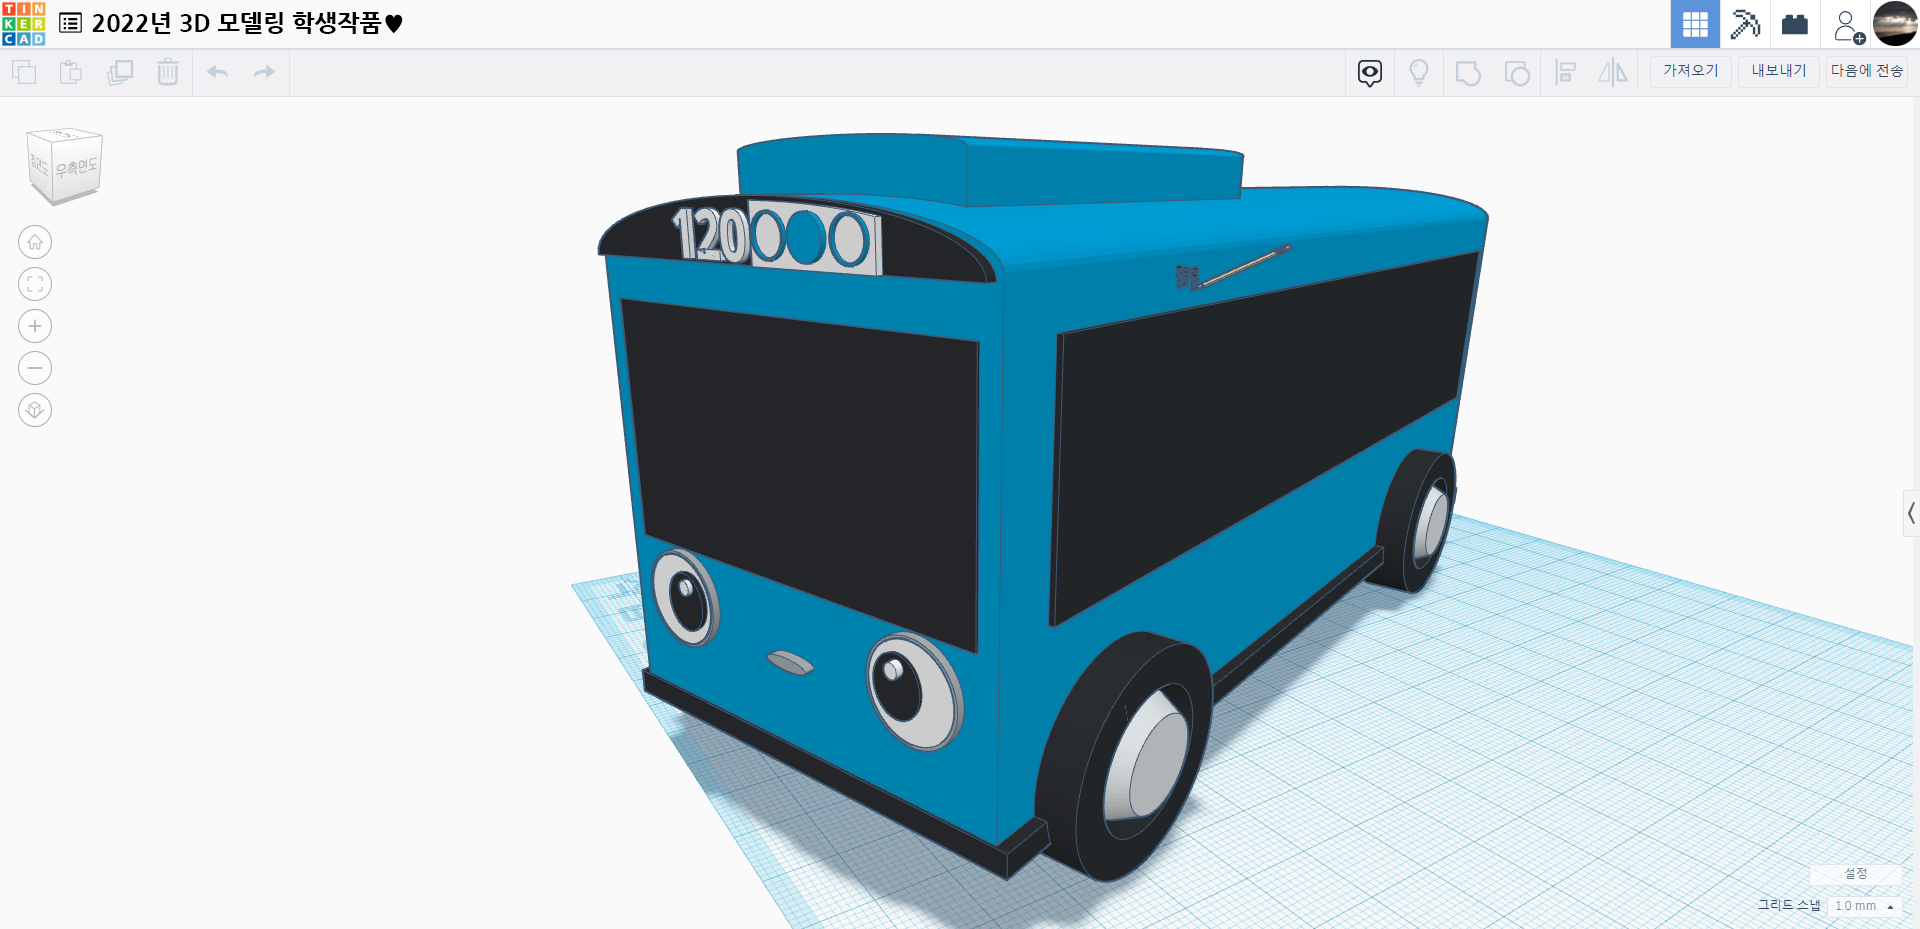
Task: Zoom out with minus icon
Action: click(x=35, y=368)
